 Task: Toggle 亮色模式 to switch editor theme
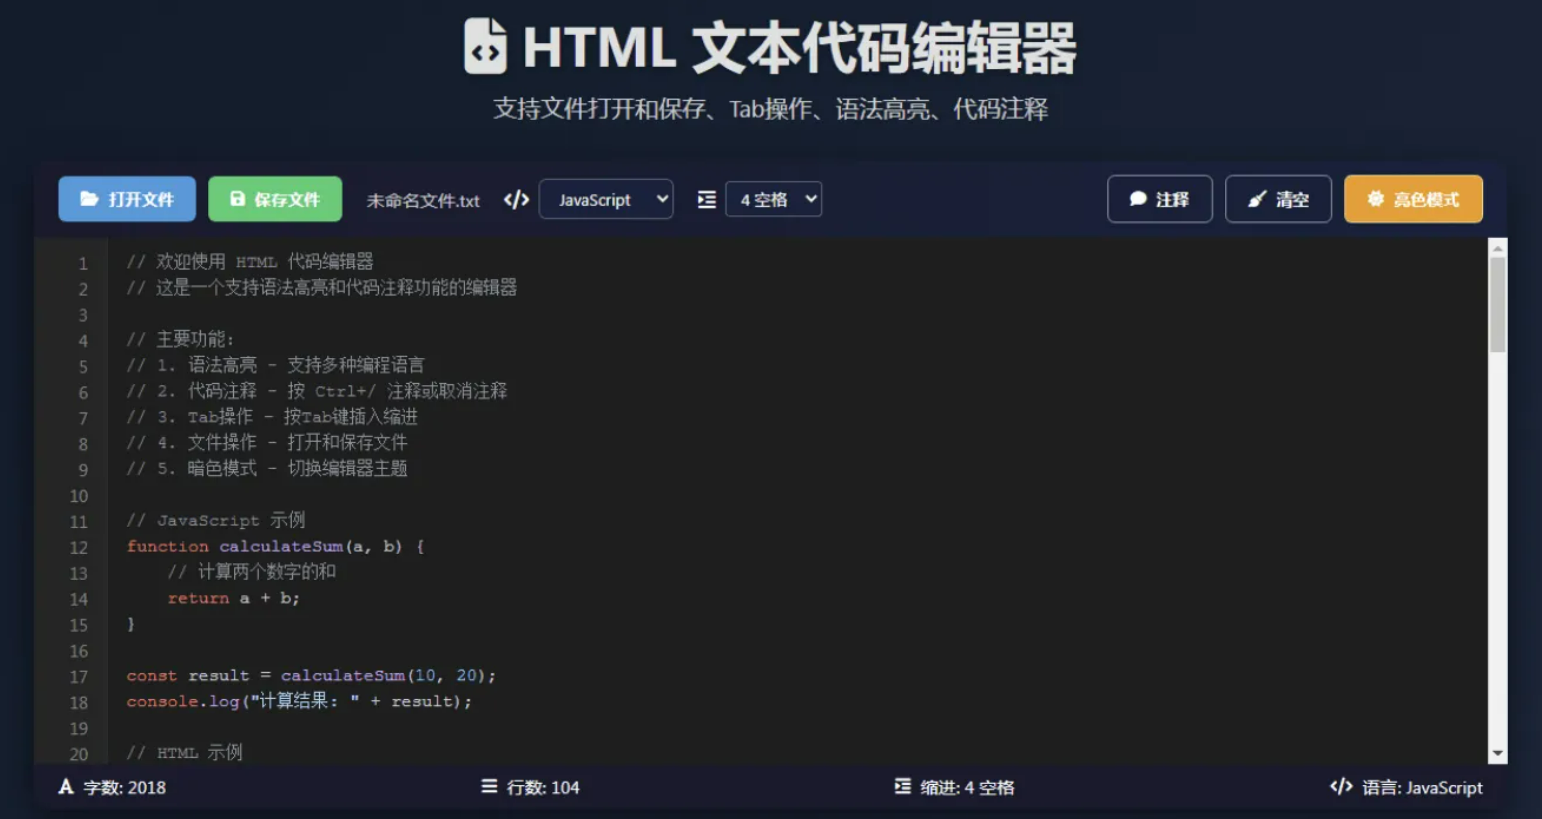point(1413,199)
